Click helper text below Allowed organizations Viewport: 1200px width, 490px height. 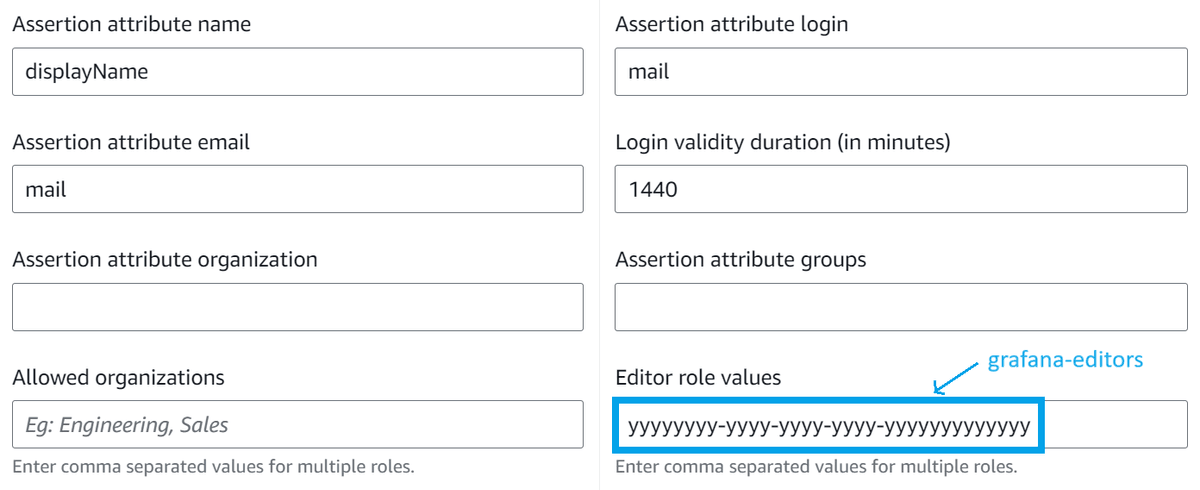212,467
